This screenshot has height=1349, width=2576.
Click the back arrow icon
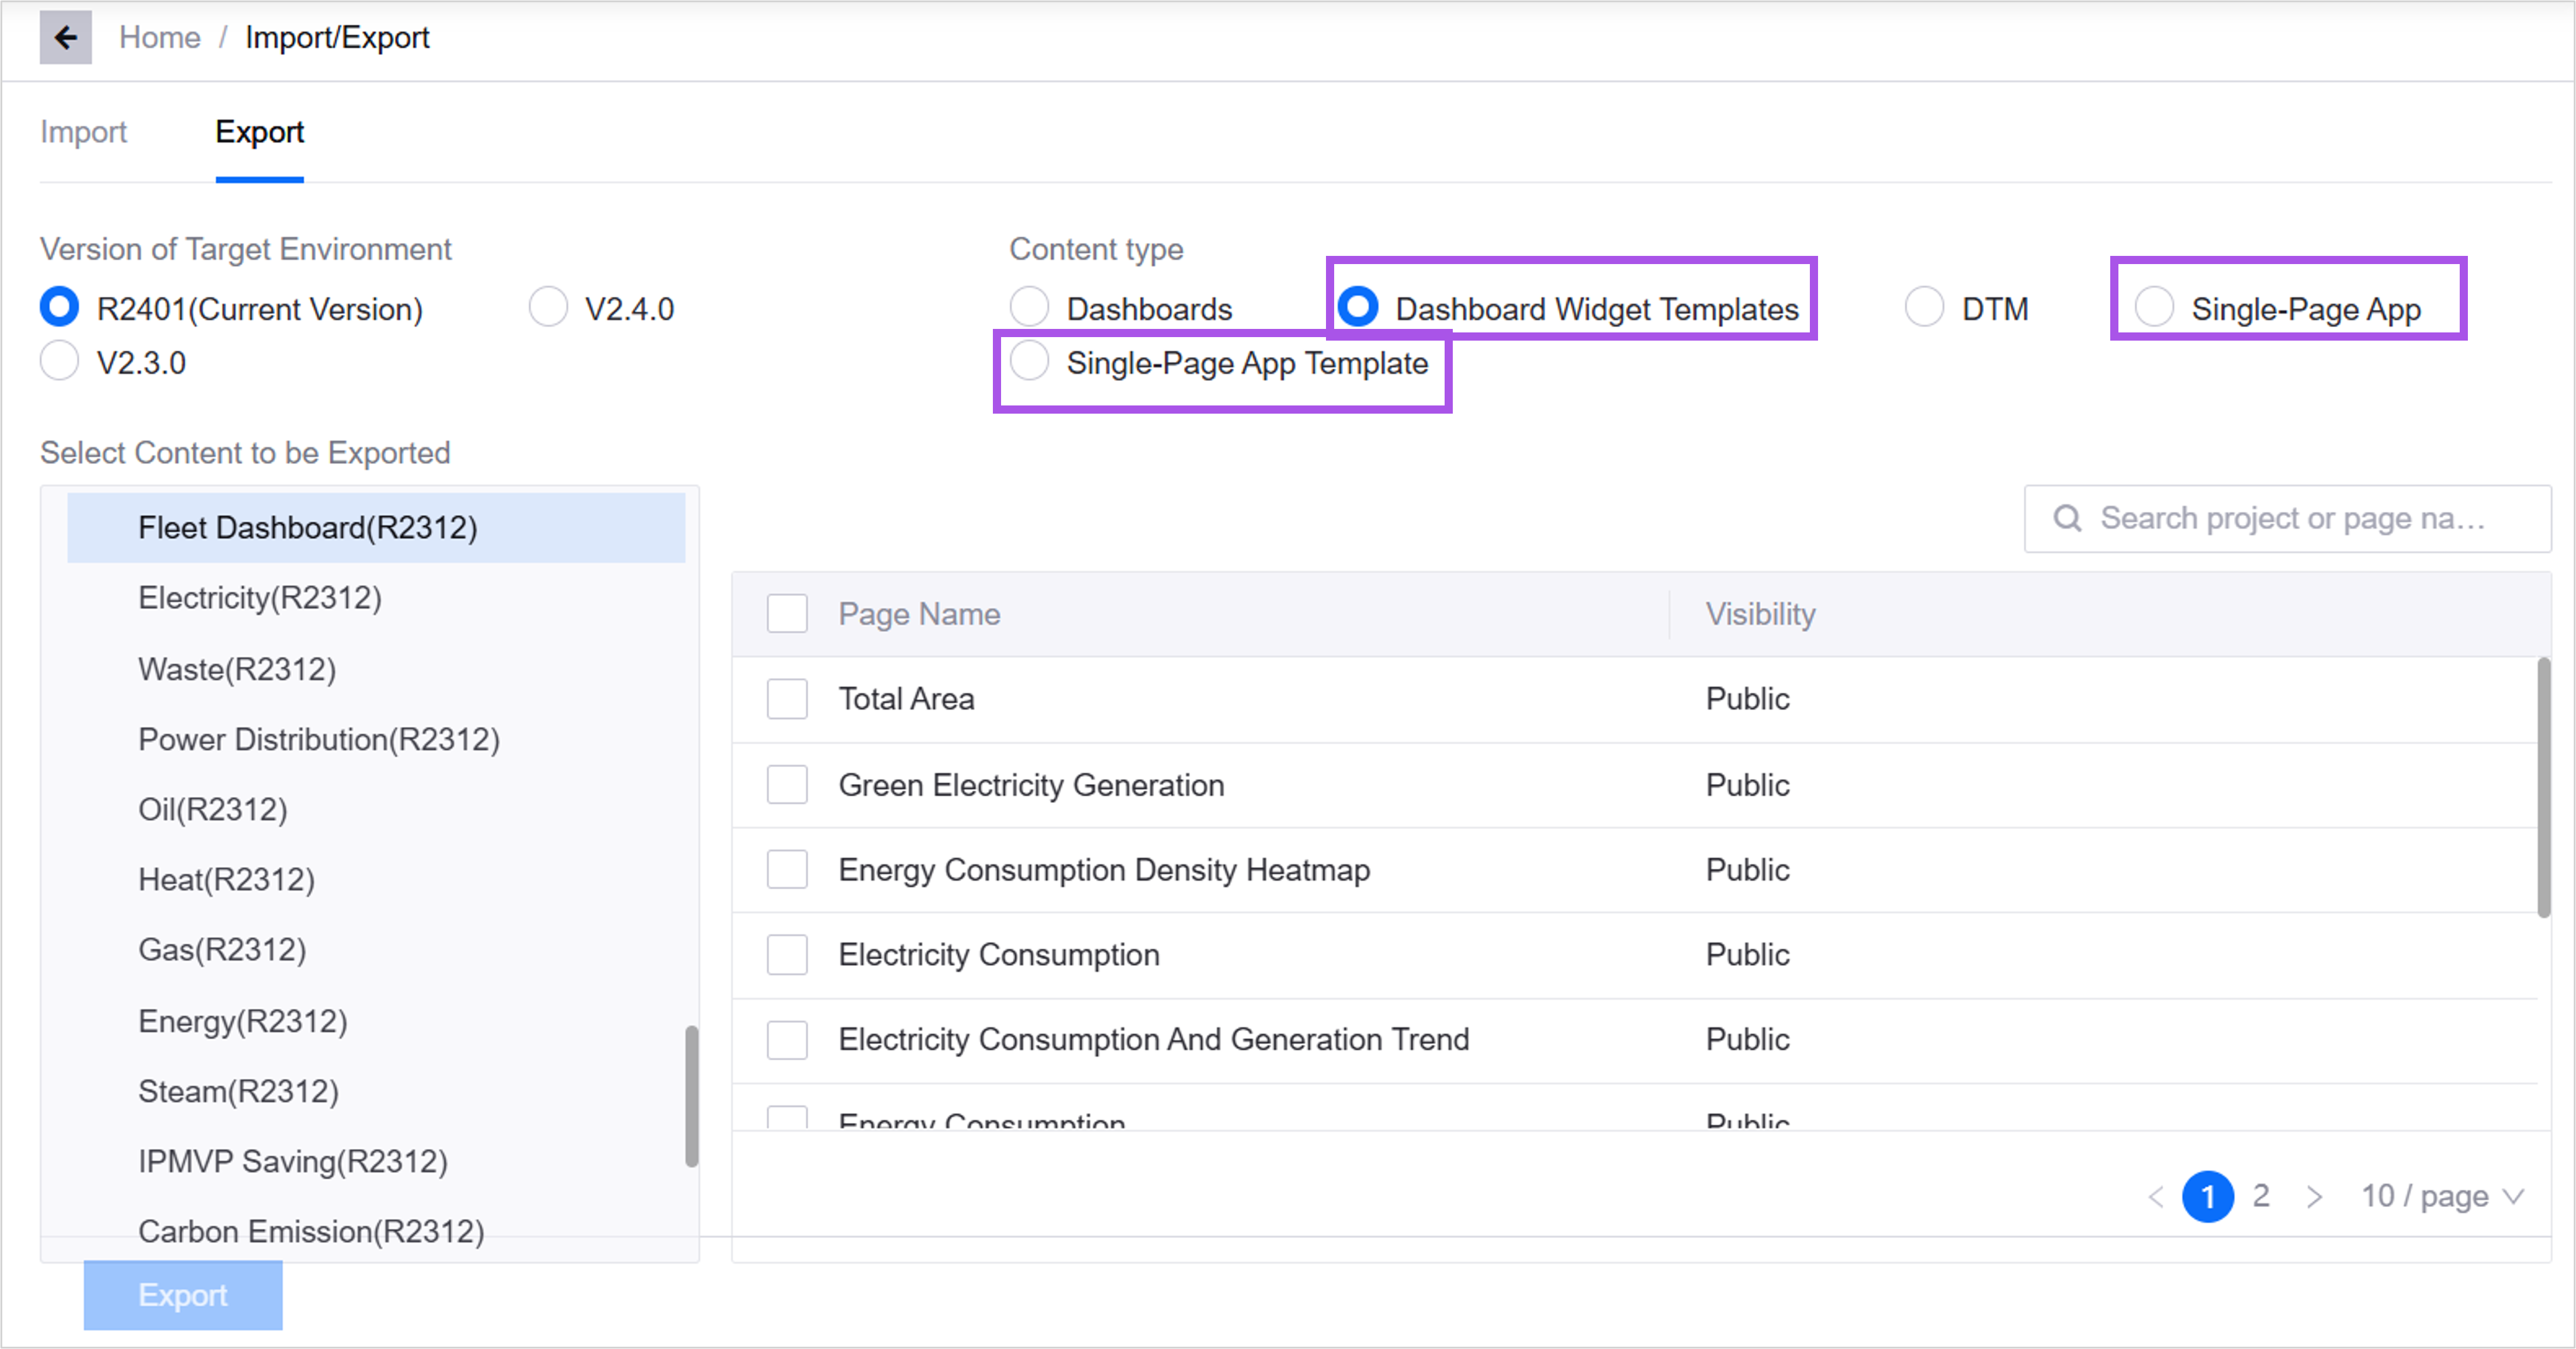pos(65,38)
